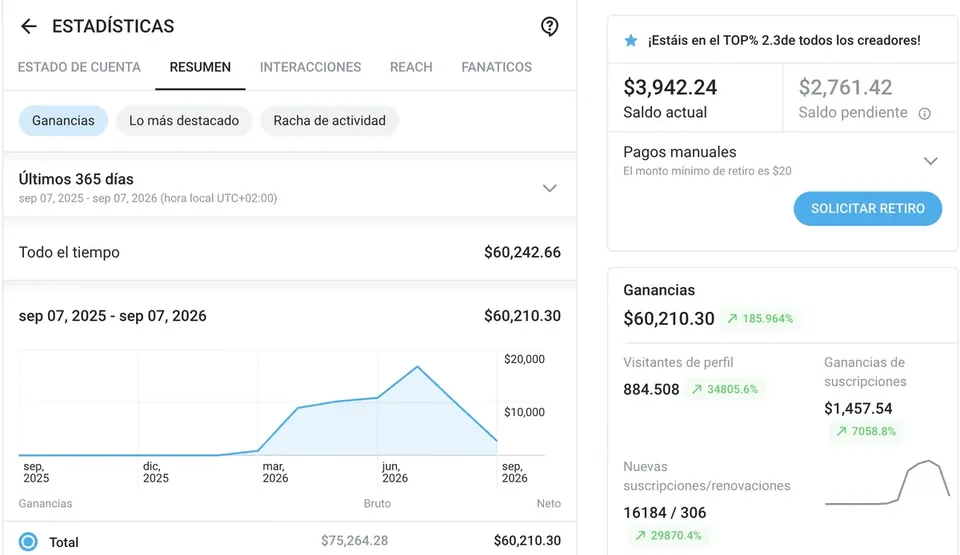The image size is (960, 555).
Task: Click the Saldo pendiente $2,761.42 value
Action: 845,88
